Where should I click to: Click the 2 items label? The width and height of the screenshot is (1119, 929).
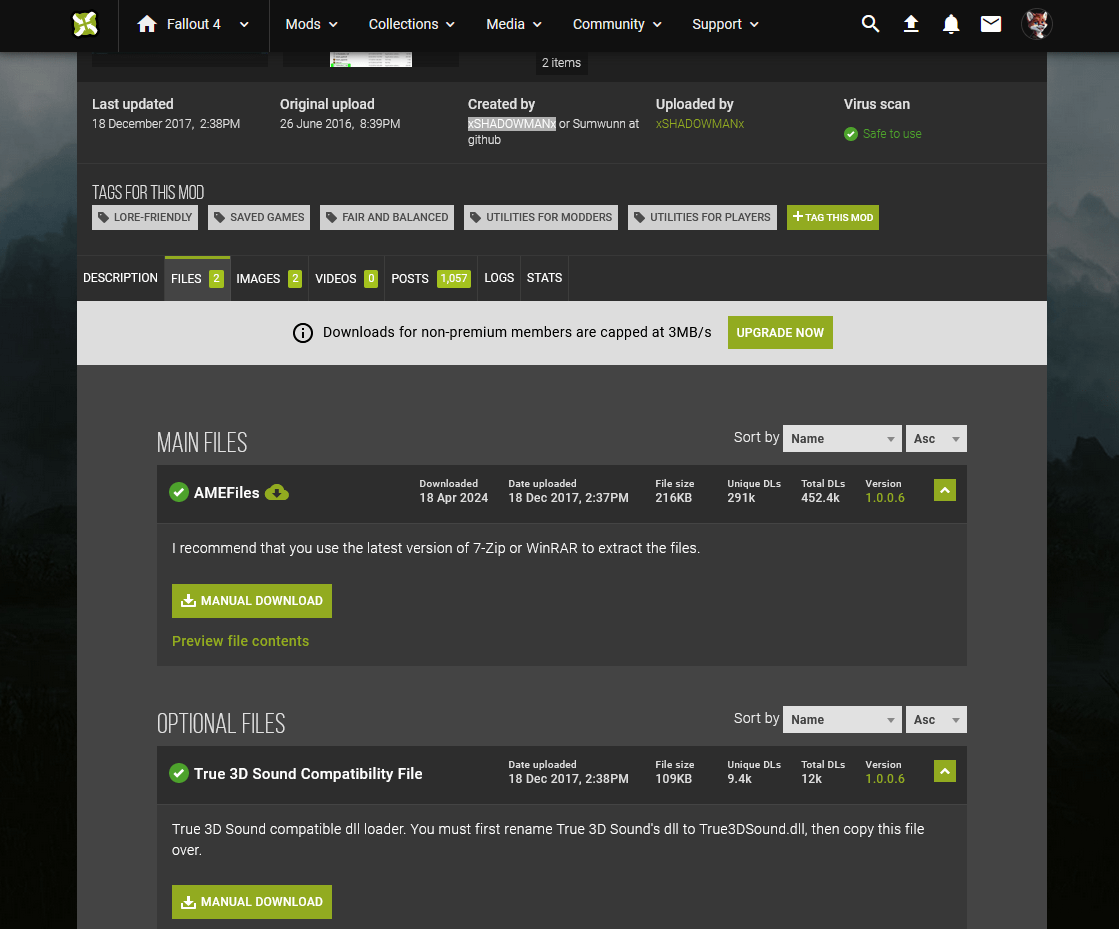click(x=562, y=63)
